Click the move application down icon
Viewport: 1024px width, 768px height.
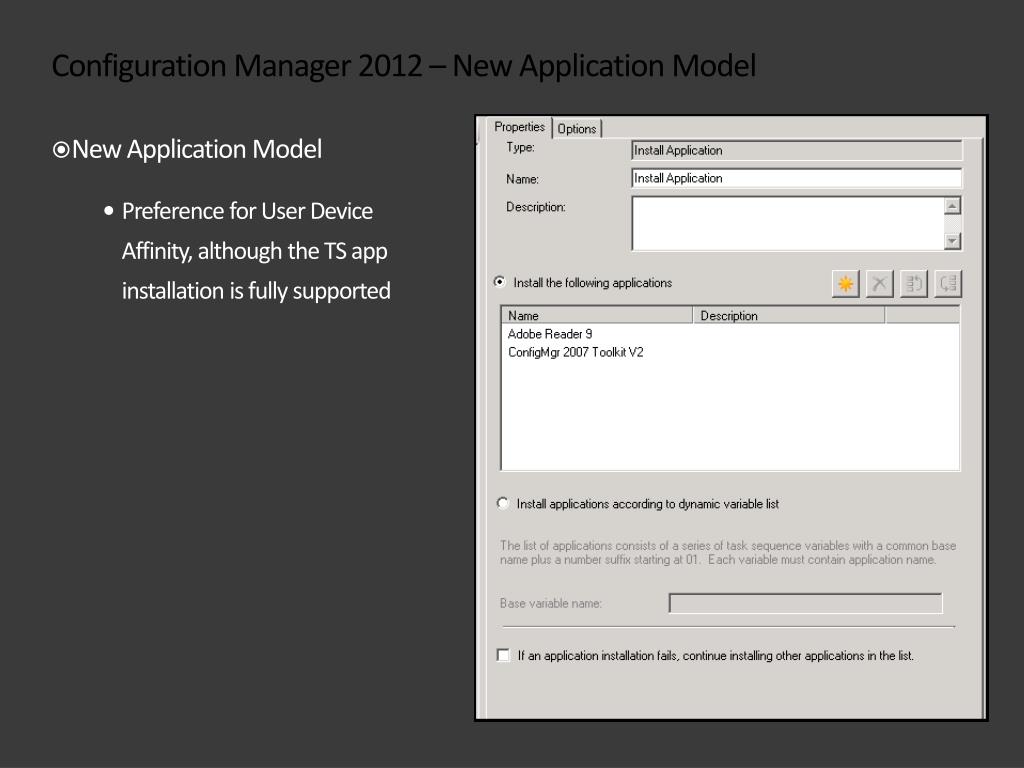click(x=948, y=283)
